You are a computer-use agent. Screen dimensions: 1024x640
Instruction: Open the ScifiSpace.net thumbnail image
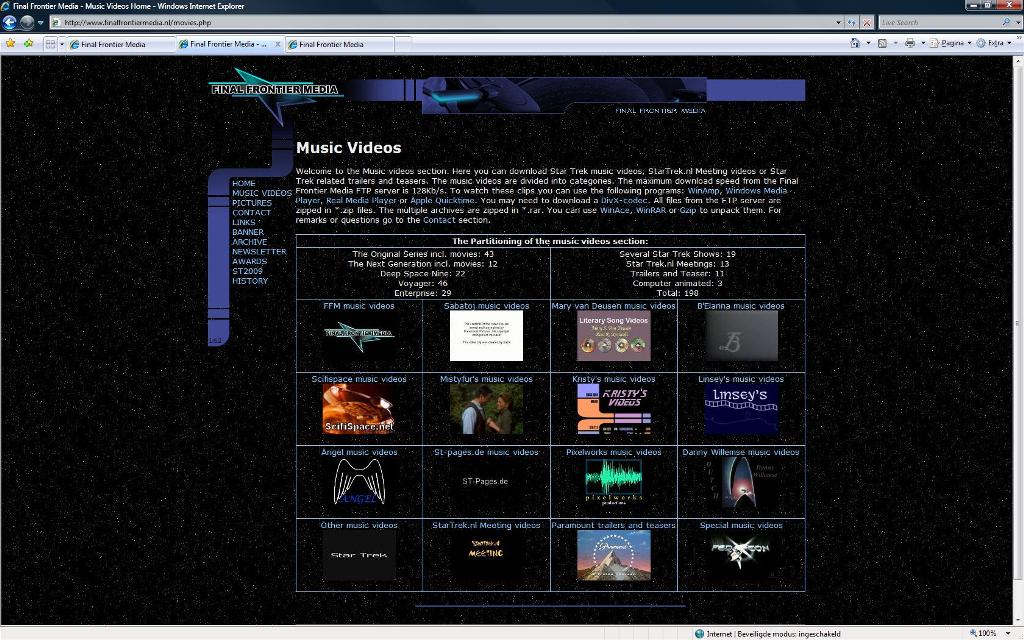coord(359,409)
